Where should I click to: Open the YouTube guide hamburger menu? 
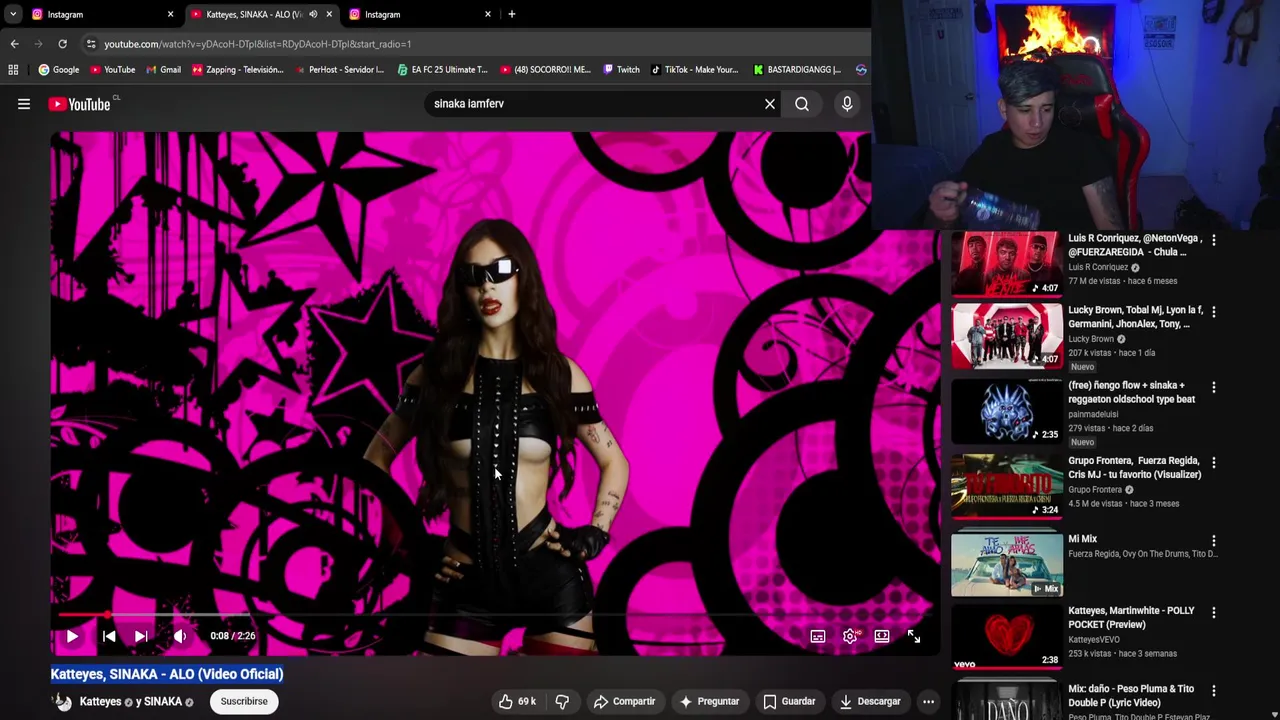(x=24, y=104)
